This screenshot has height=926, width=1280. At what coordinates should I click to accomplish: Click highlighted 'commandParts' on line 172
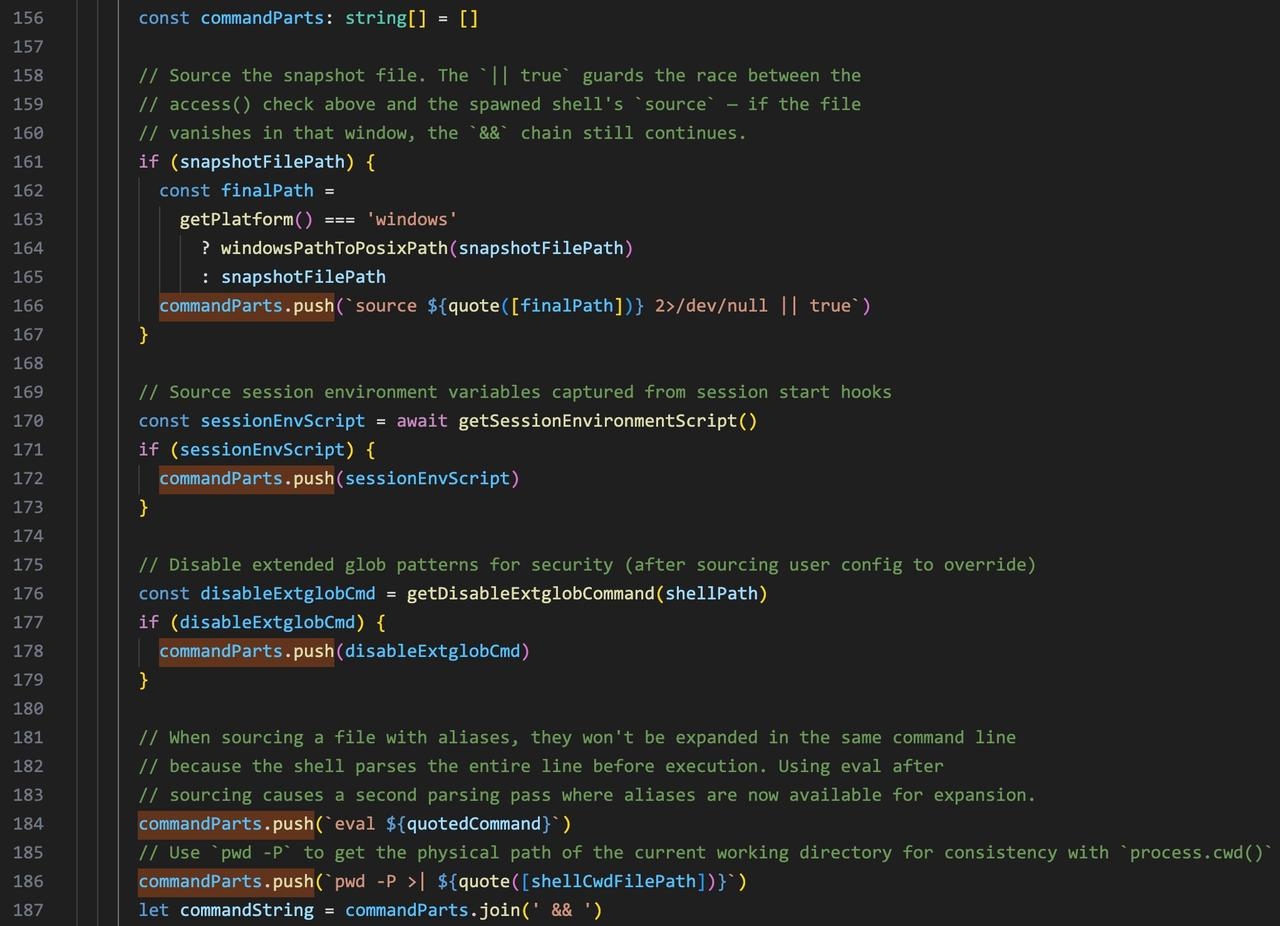(x=221, y=479)
